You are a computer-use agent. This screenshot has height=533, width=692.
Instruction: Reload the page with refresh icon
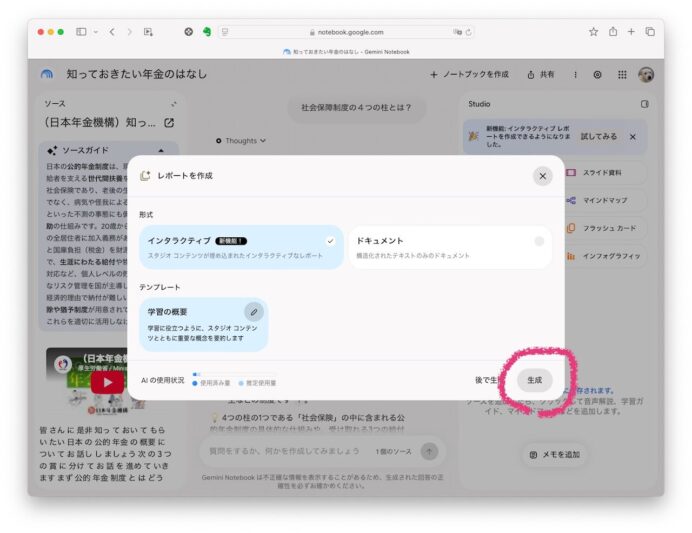(x=468, y=32)
